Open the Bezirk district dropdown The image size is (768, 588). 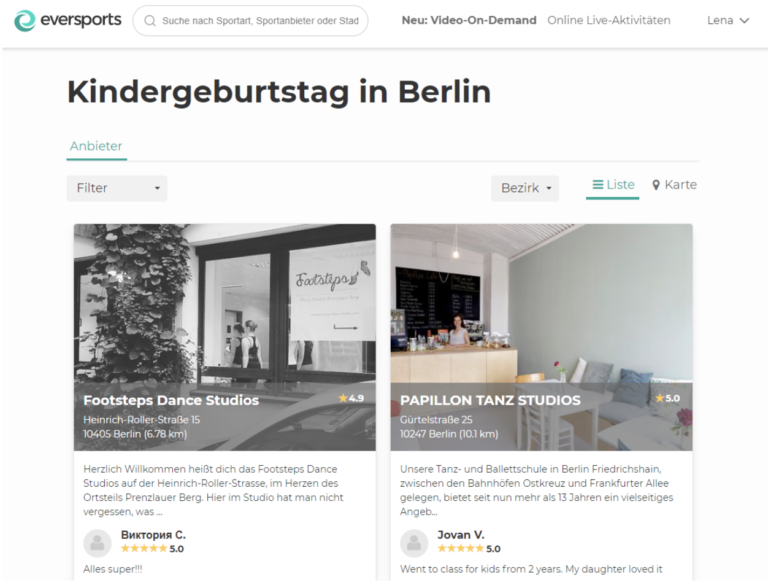point(525,188)
